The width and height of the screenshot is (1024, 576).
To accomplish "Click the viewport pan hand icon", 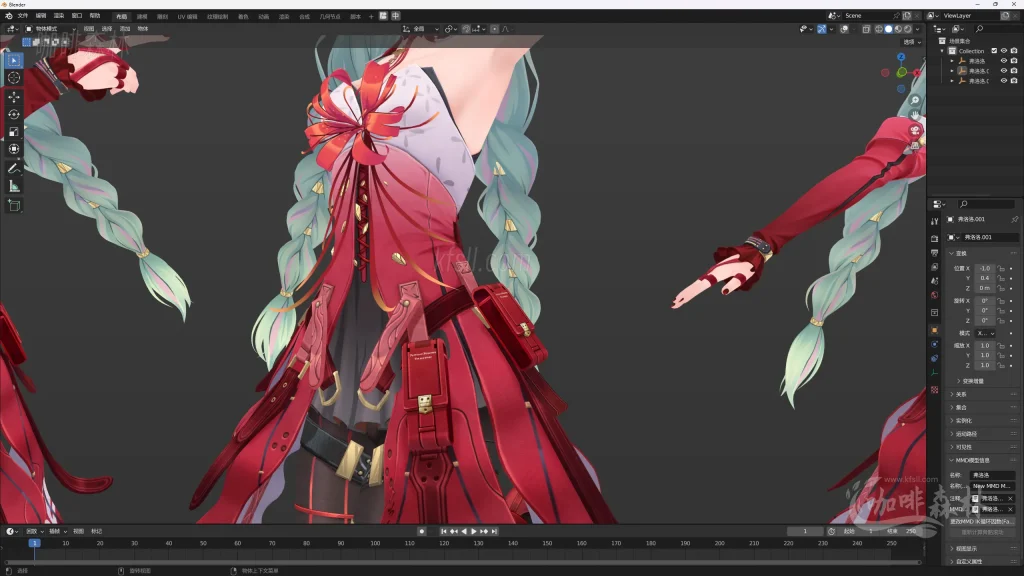I will click(915, 115).
